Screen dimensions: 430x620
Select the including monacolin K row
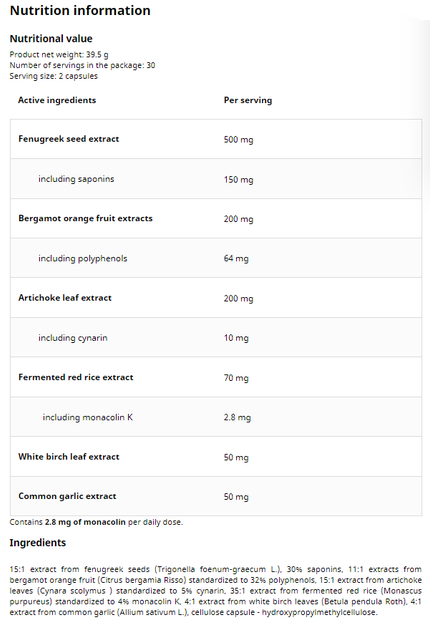216,417
